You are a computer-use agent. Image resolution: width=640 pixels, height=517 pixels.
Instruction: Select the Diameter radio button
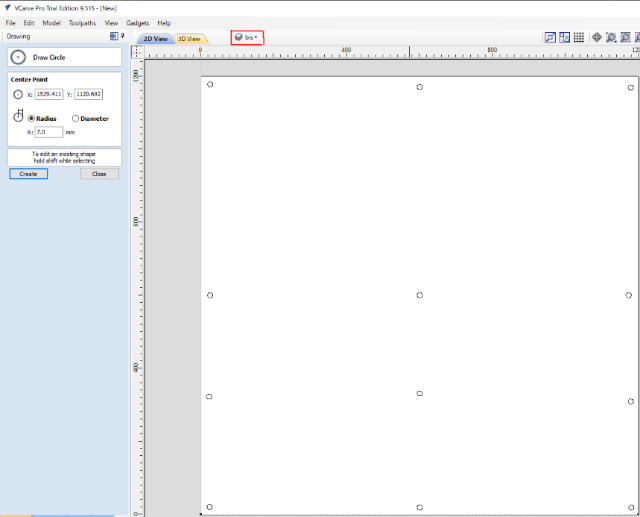75,118
